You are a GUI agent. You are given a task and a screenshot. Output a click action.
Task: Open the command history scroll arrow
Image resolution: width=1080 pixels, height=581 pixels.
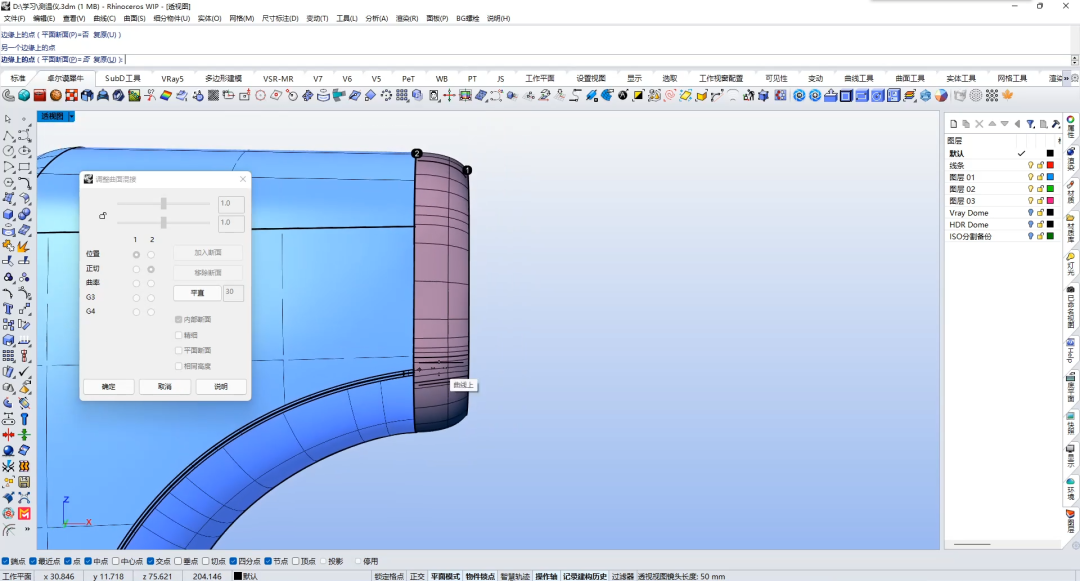pyautogui.click(x=1074, y=60)
